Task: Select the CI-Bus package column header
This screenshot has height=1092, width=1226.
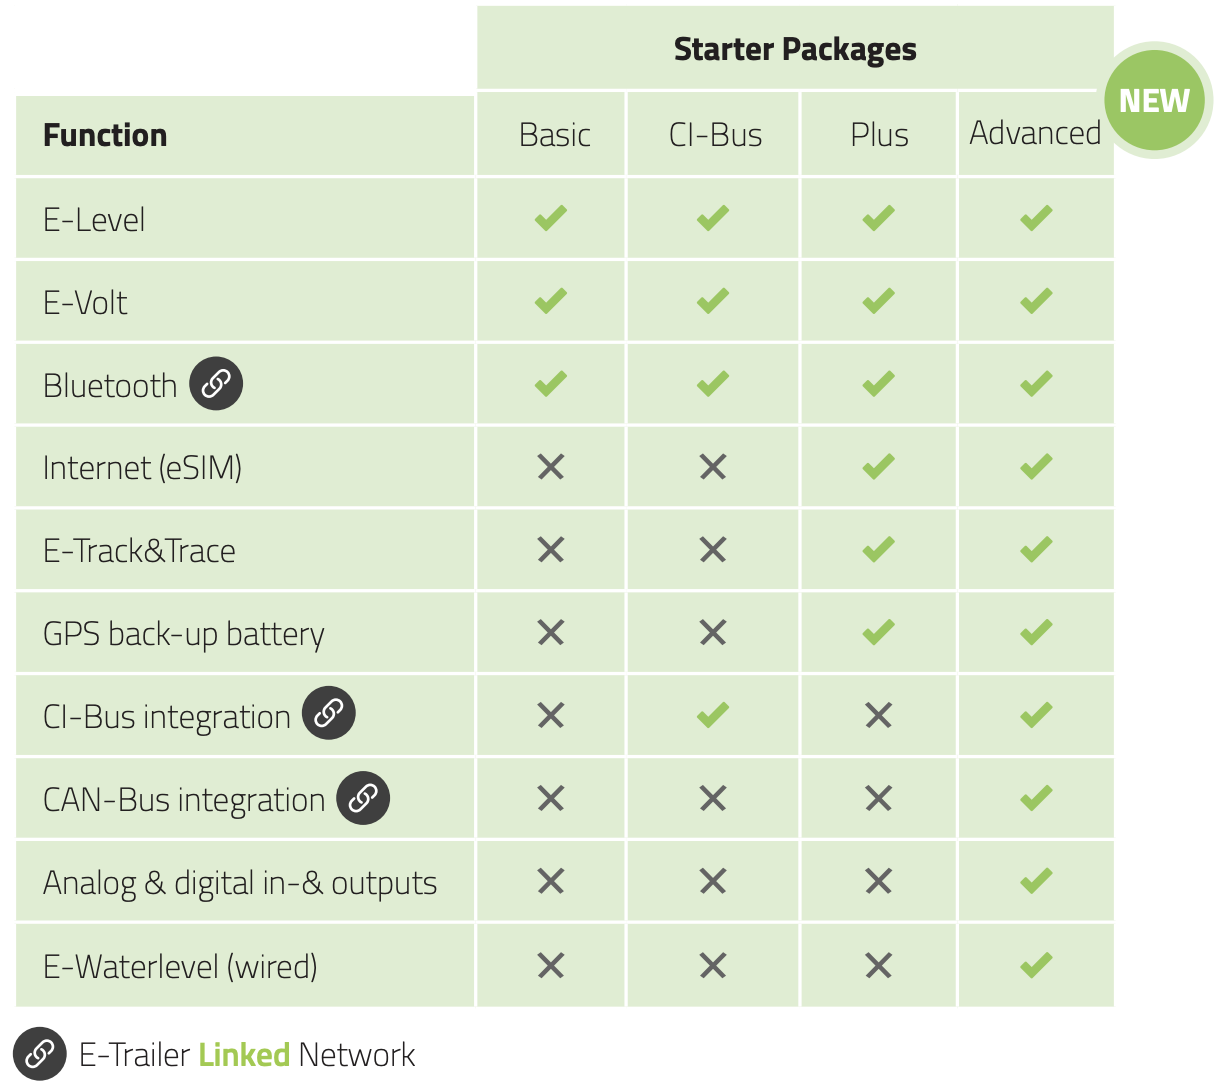Action: click(x=715, y=135)
